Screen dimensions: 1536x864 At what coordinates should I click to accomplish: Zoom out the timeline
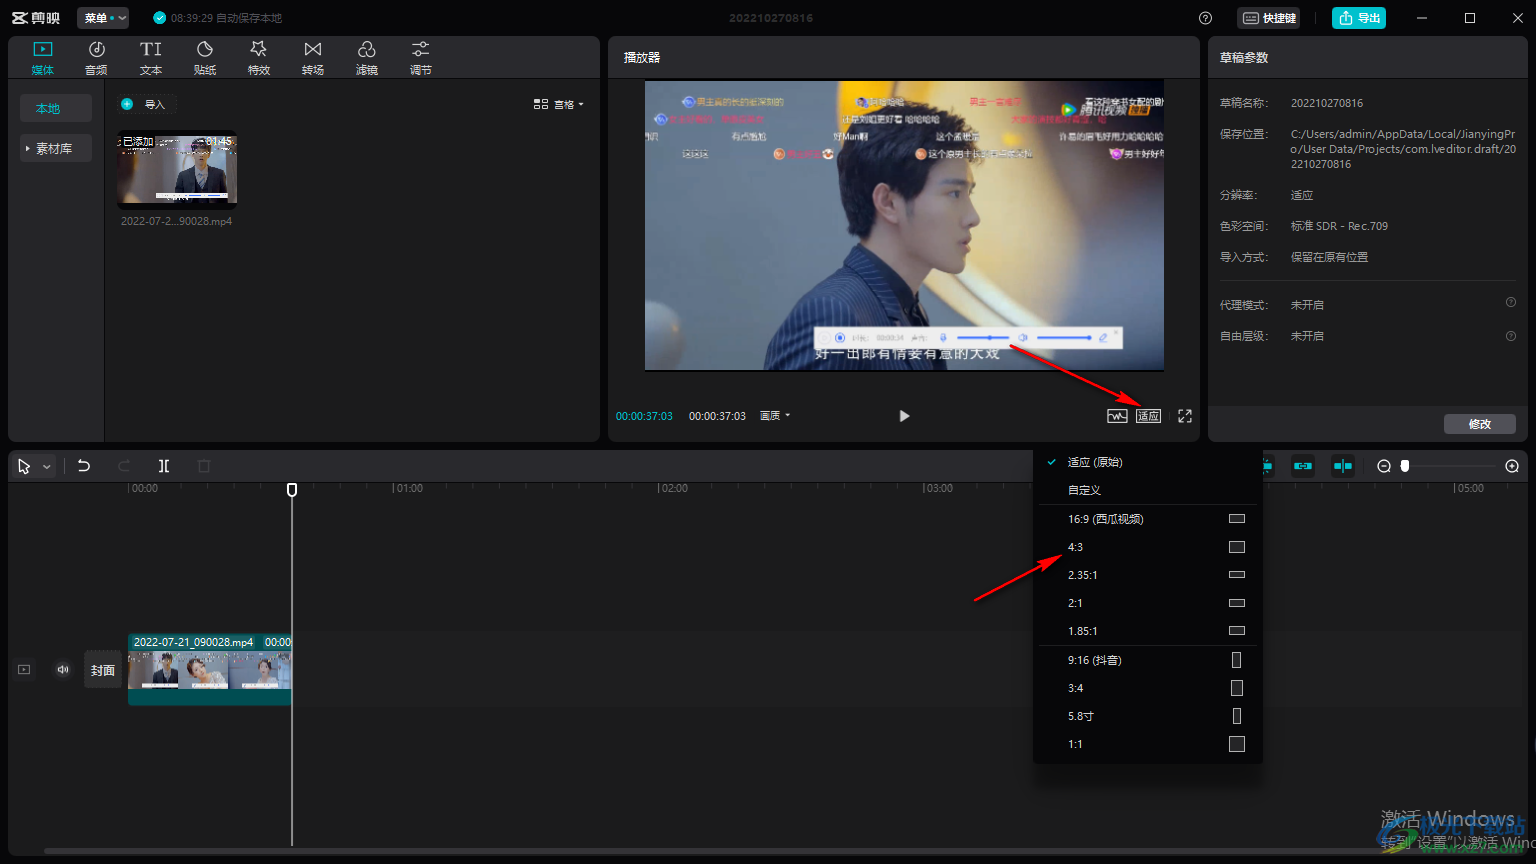tap(1384, 466)
